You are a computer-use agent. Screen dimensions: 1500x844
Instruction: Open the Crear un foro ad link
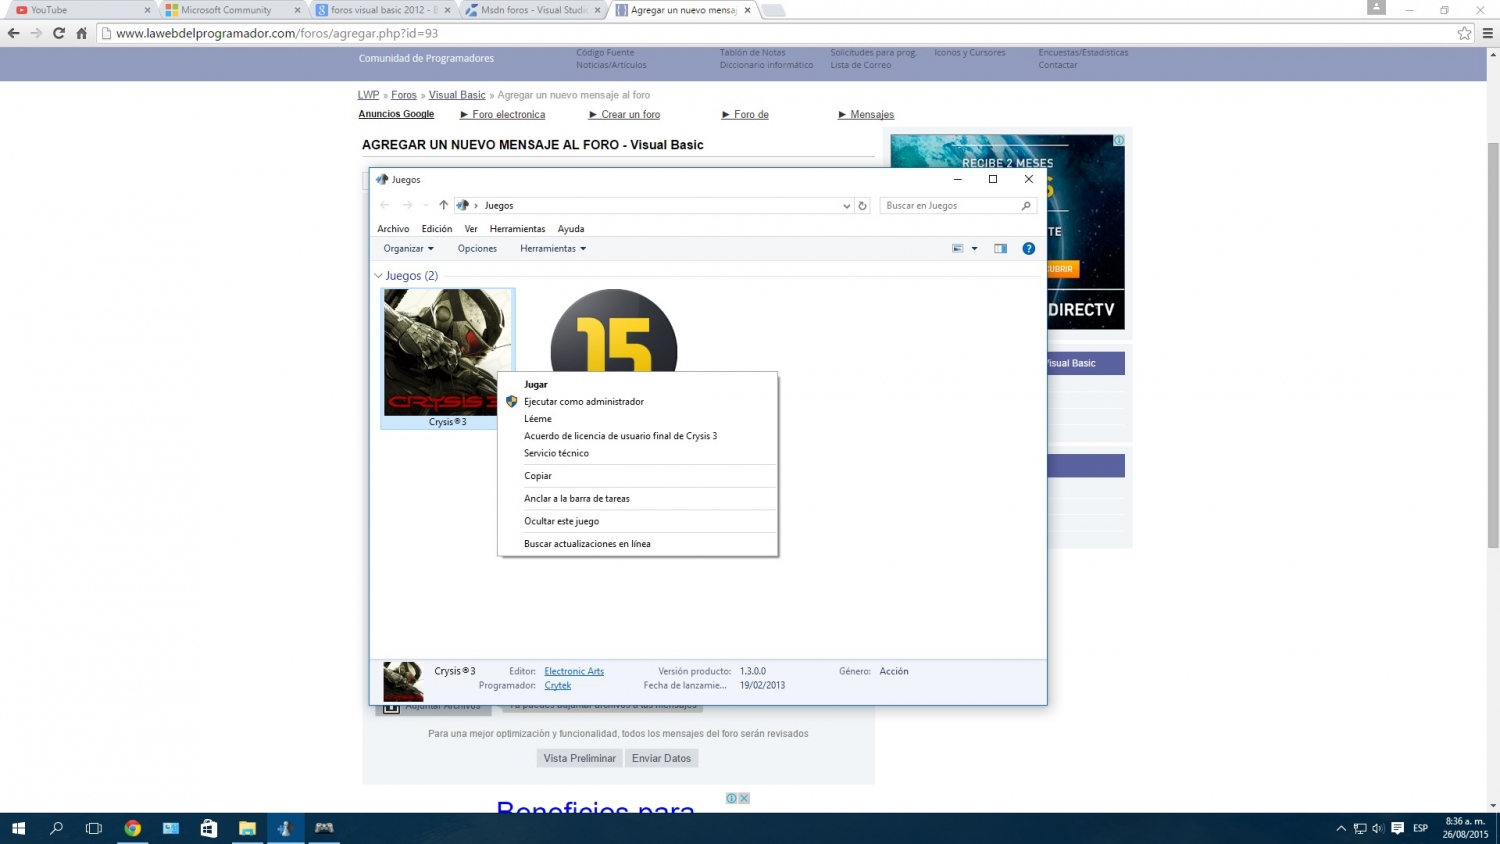631,115
